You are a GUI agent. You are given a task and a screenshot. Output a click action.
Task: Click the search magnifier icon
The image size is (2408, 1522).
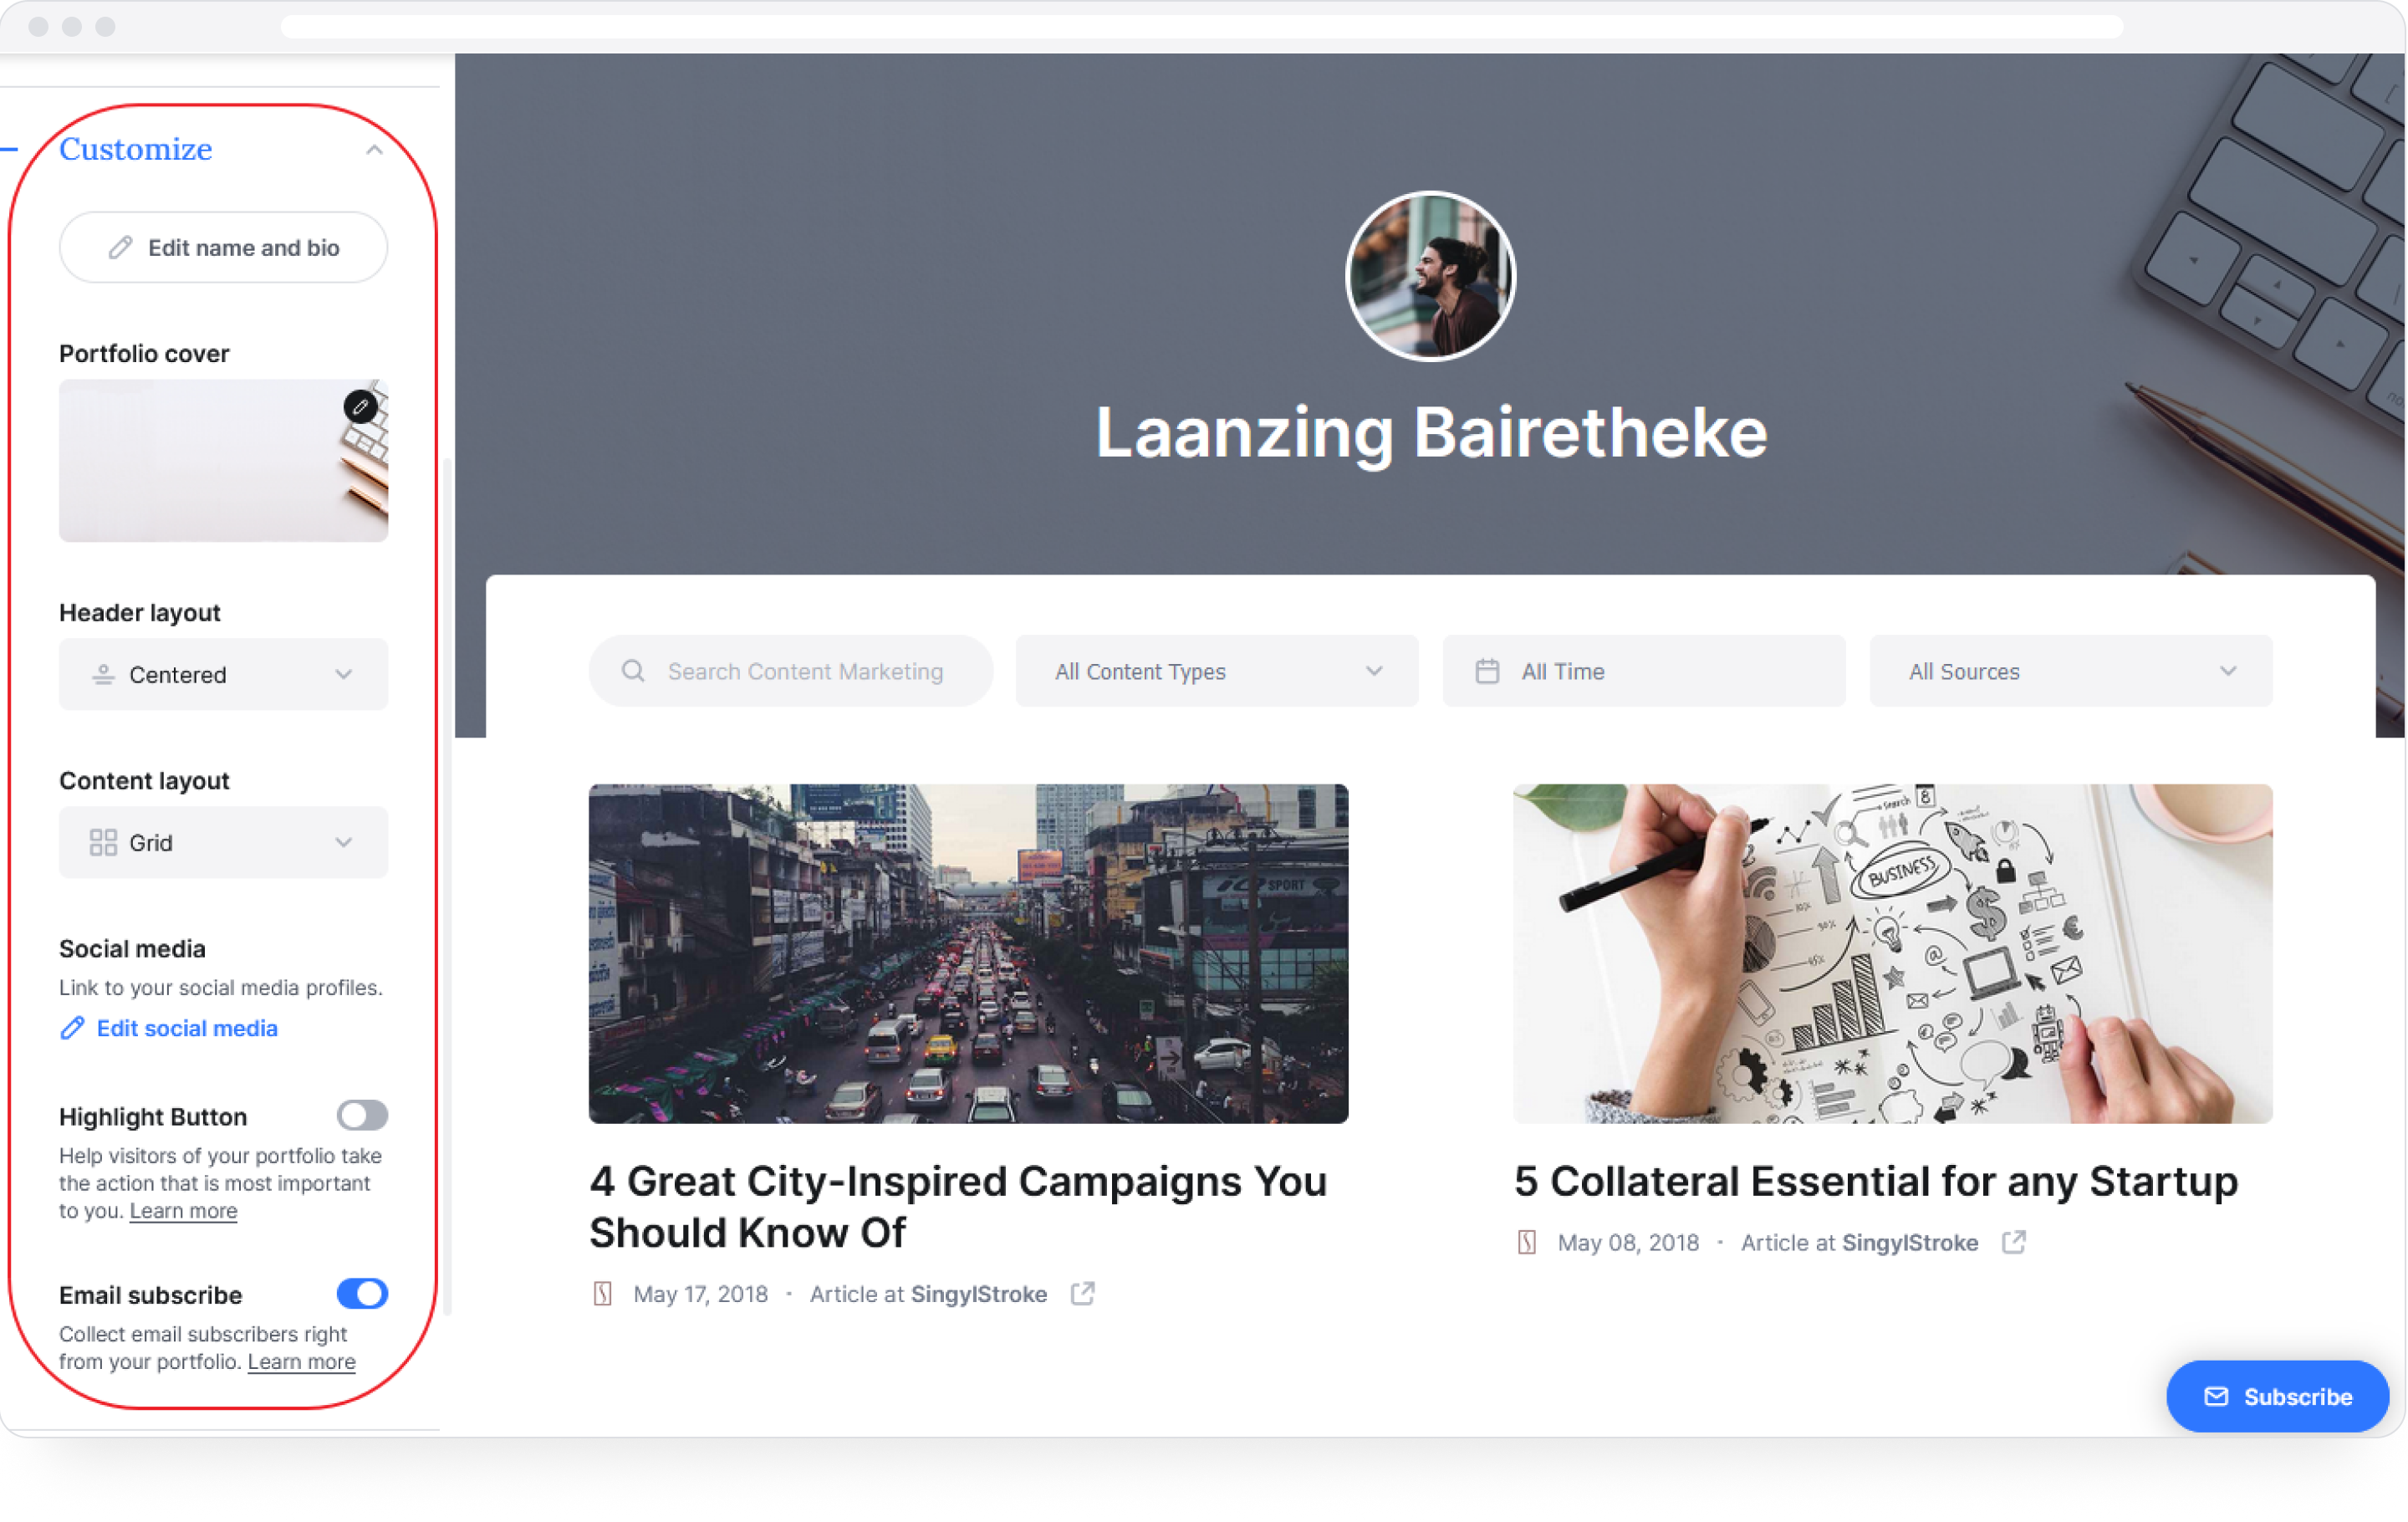click(633, 671)
